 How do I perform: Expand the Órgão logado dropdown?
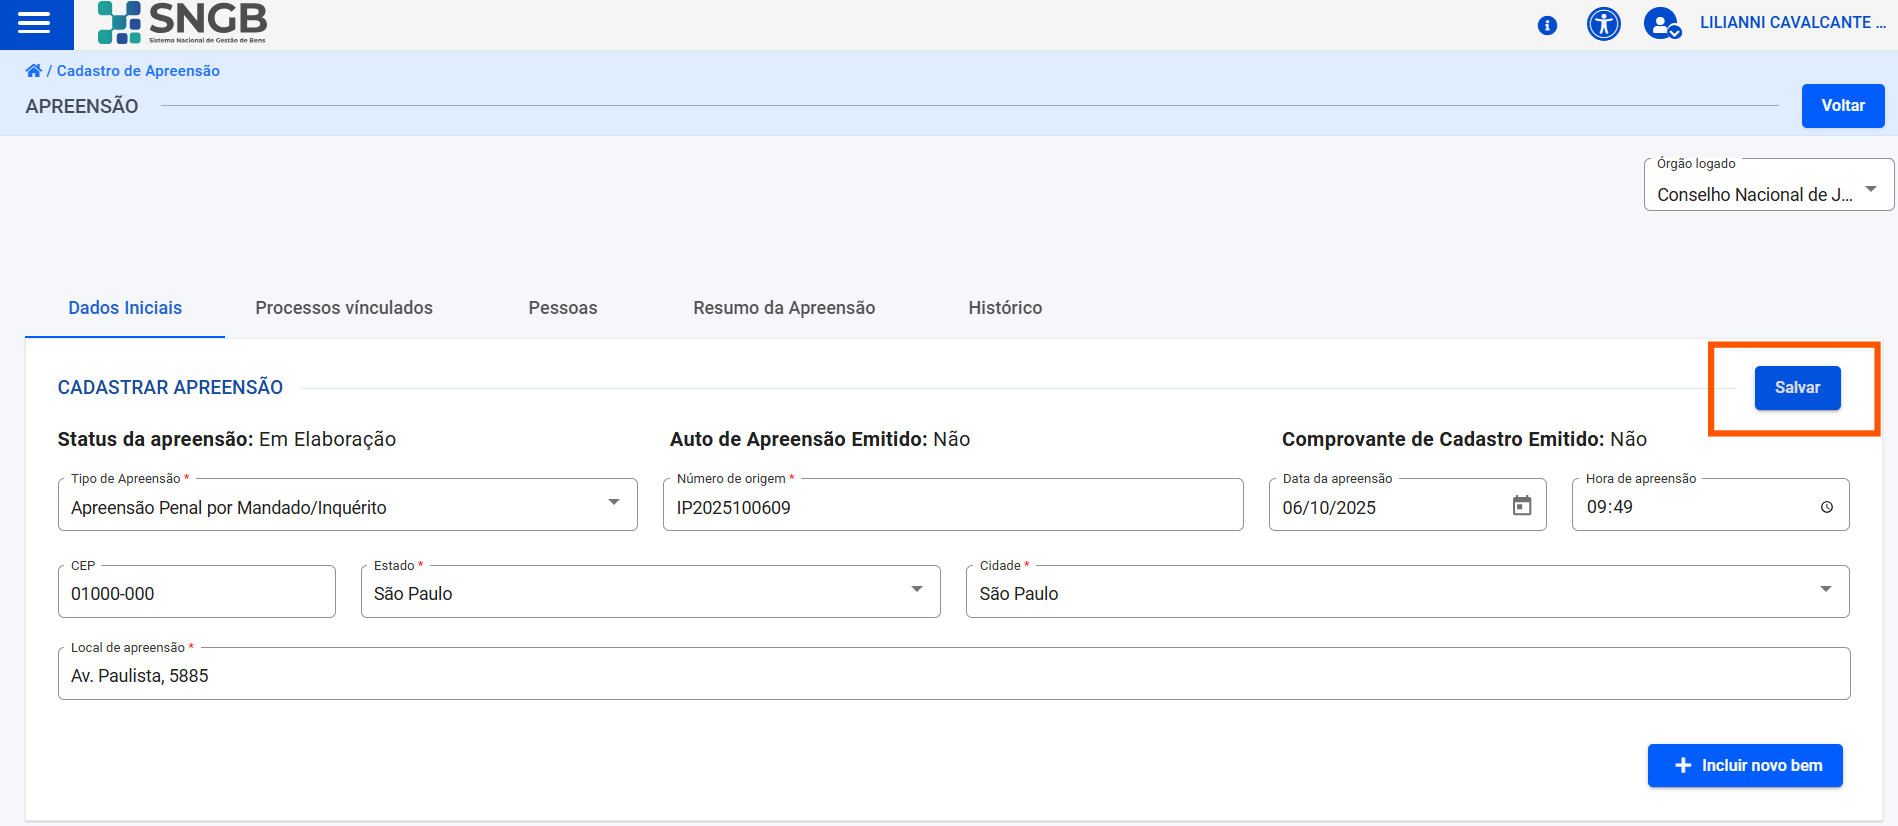[x=1870, y=189]
